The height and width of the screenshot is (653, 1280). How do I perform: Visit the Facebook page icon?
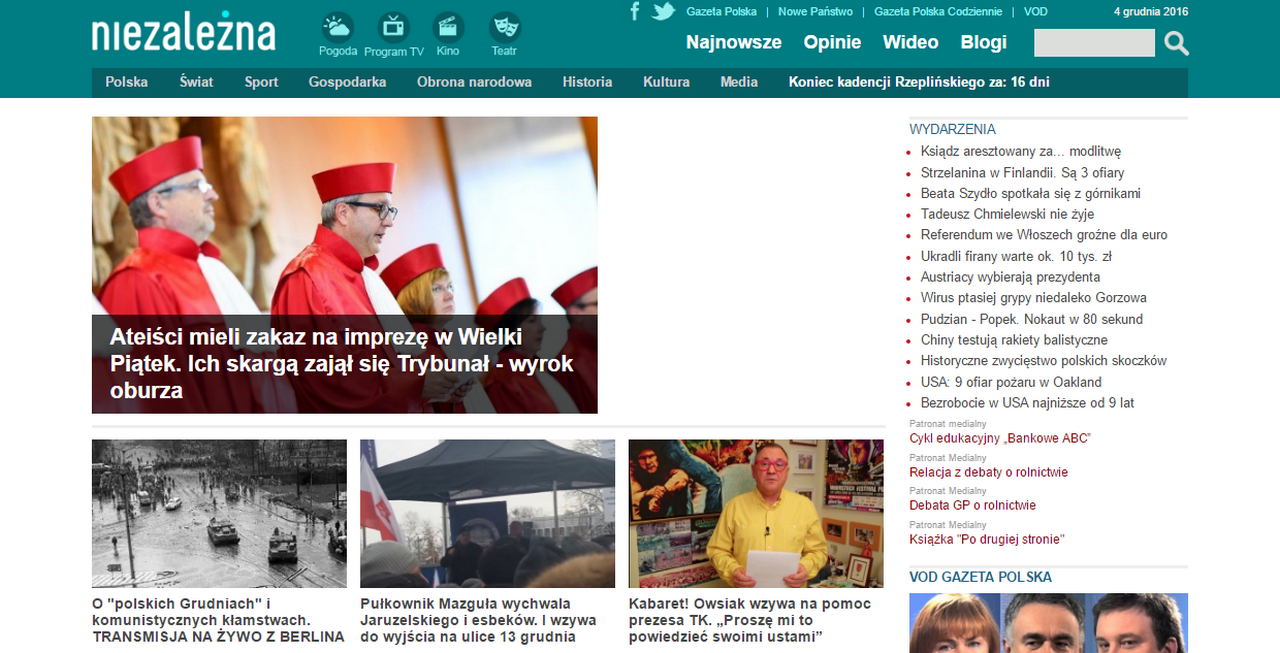coord(635,12)
